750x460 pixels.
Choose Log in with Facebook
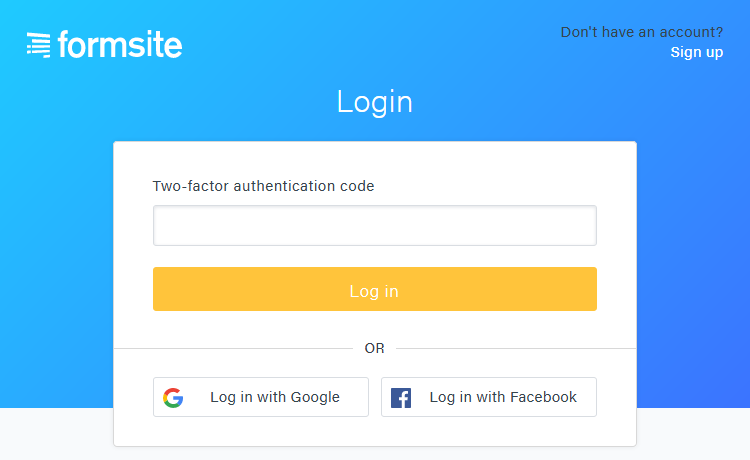[489, 397]
